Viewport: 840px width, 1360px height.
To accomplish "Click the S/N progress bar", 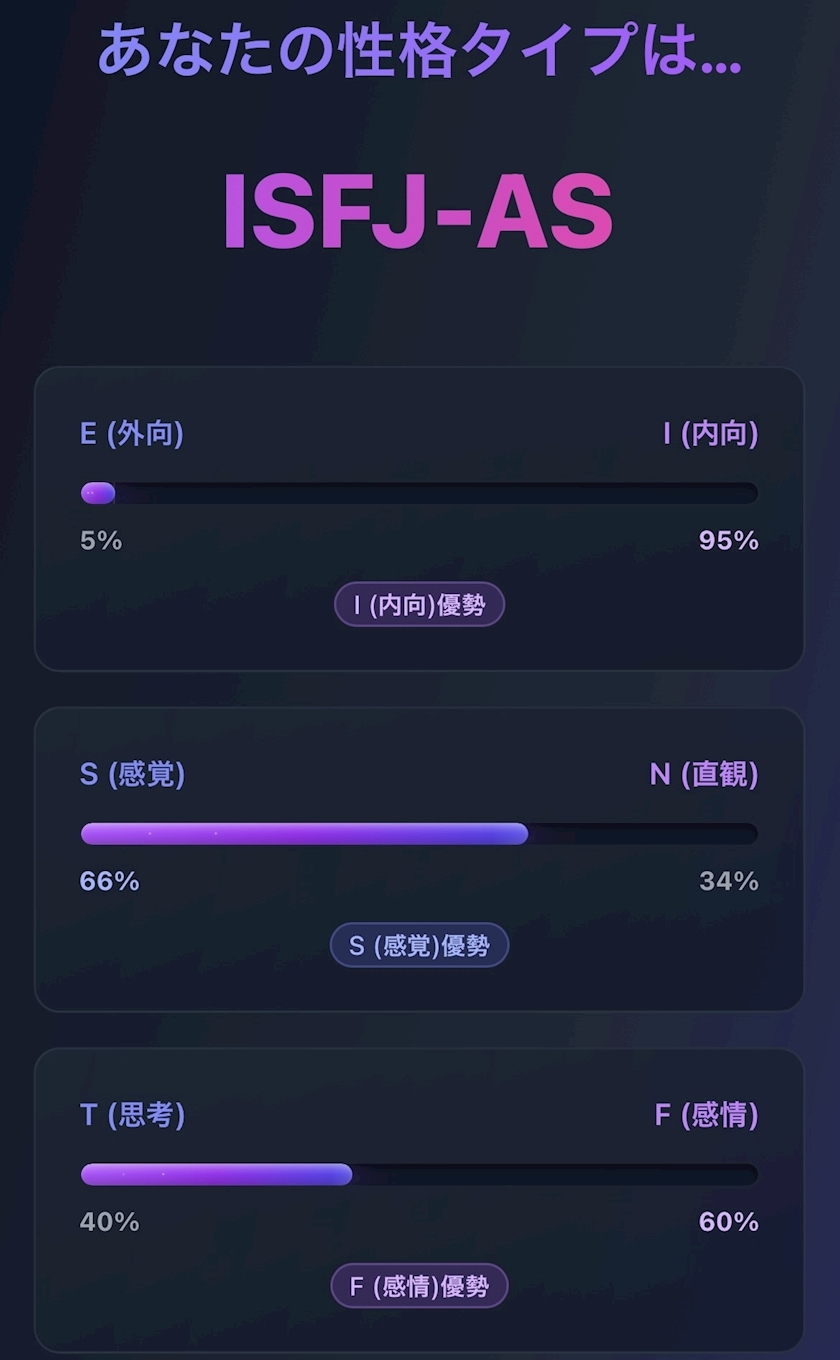I will (x=419, y=834).
